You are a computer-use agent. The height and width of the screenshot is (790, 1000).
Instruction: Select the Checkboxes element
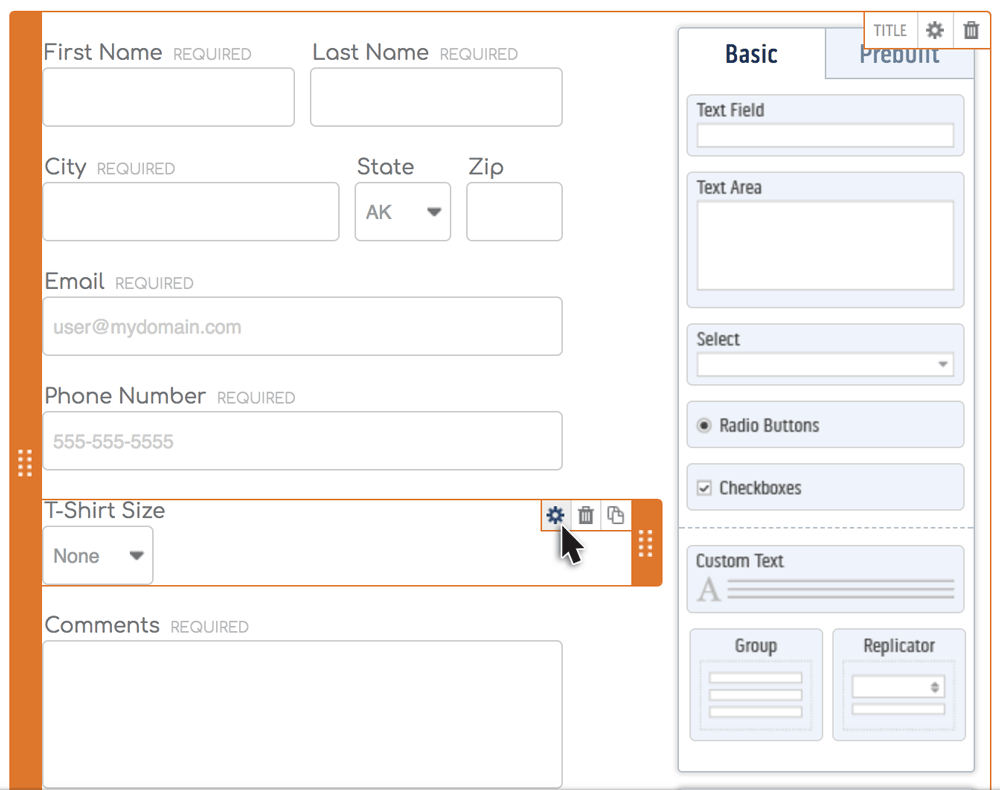[825, 487]
